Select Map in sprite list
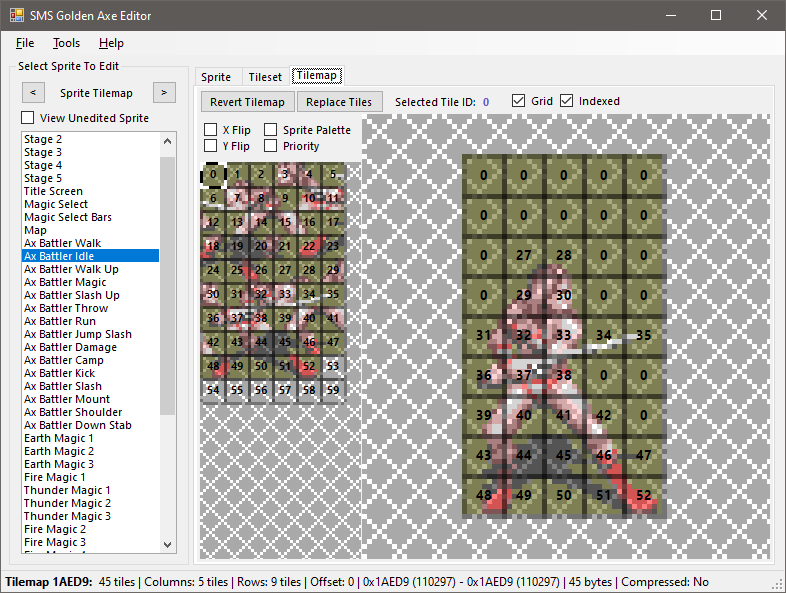The image size is (786, 593). [x=90, y=231]
